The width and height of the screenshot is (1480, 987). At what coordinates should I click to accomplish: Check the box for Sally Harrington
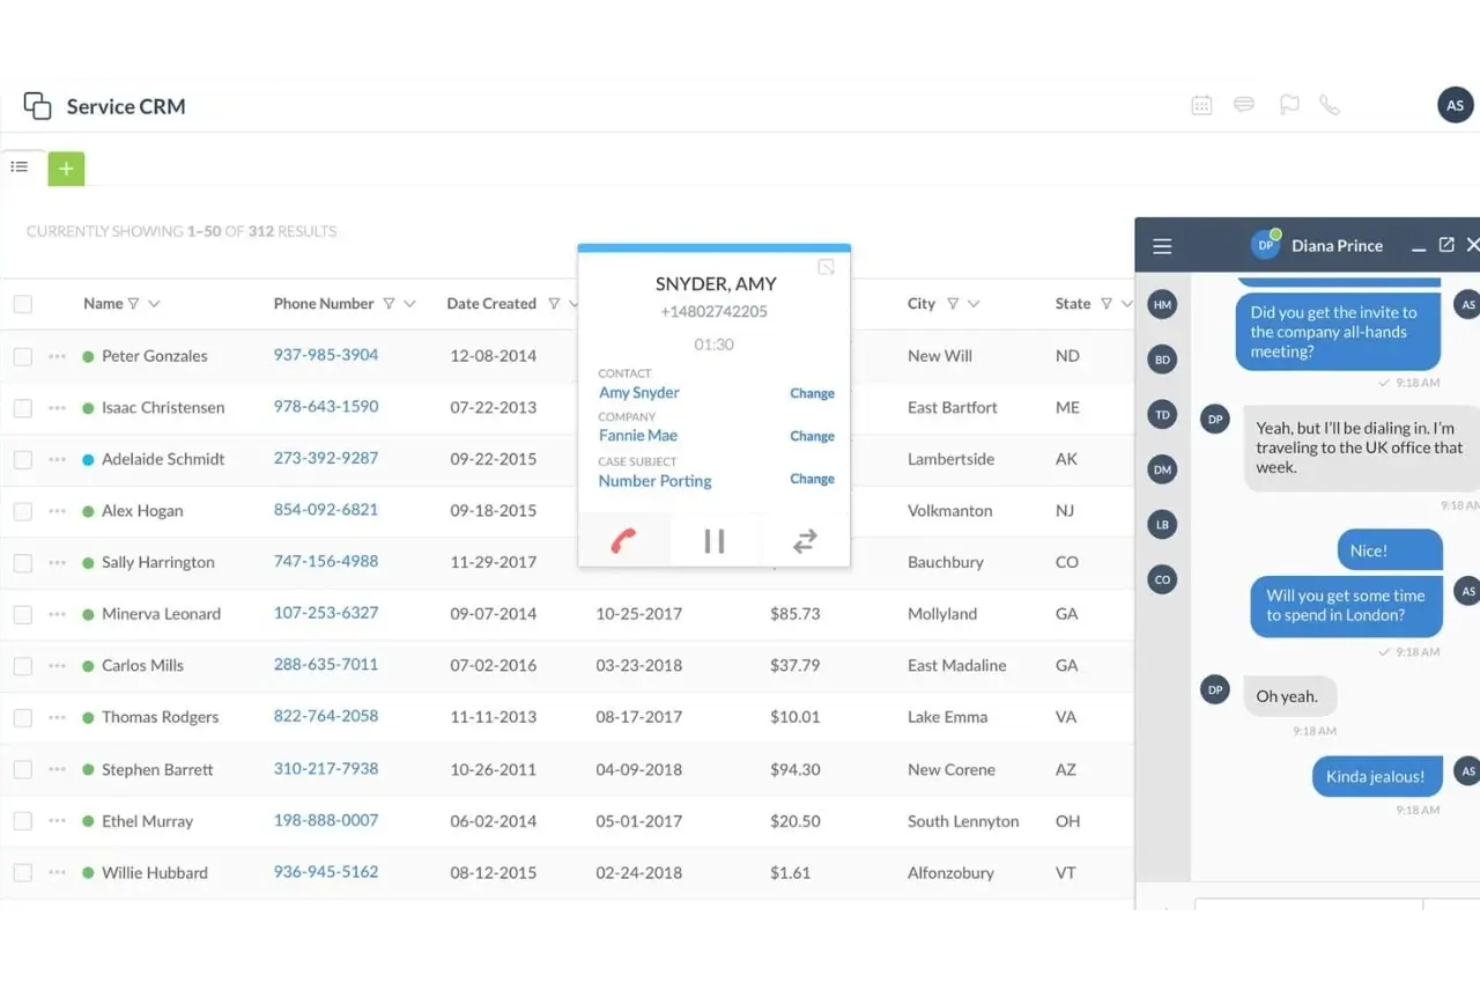click(x=23, y=563)
